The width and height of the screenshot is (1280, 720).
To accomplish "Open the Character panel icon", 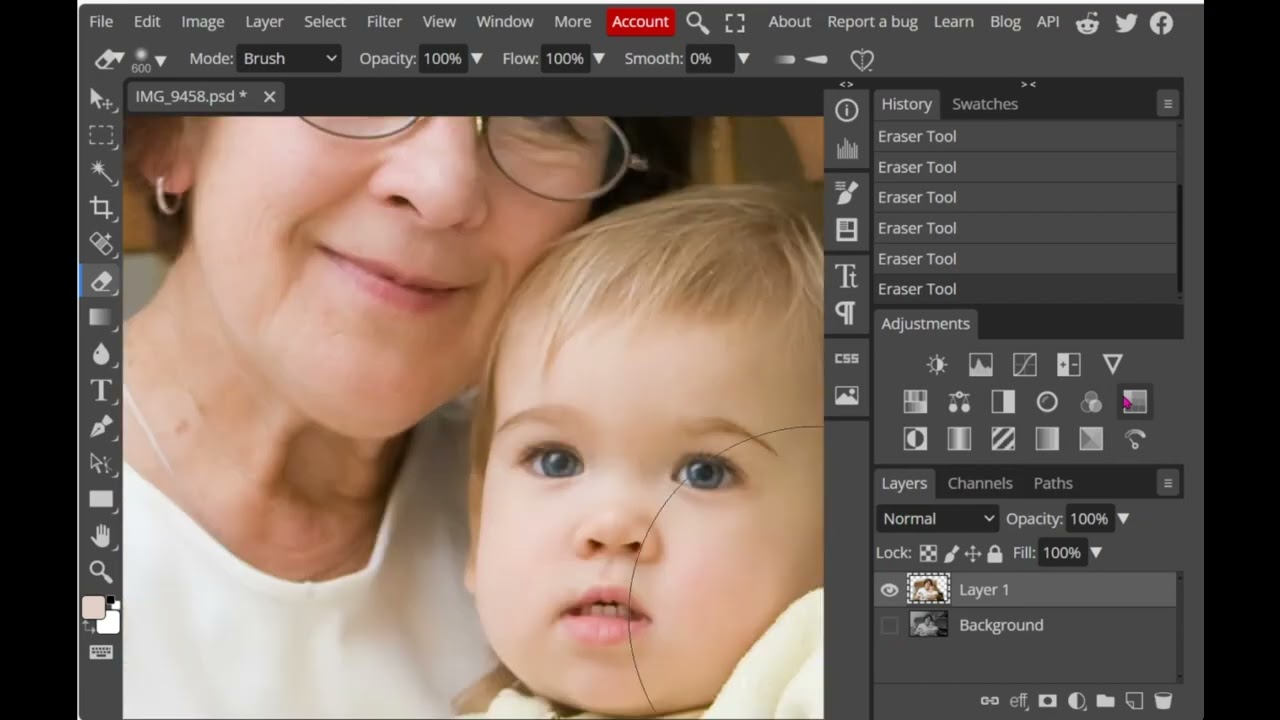I will click(x=847, y=275).
